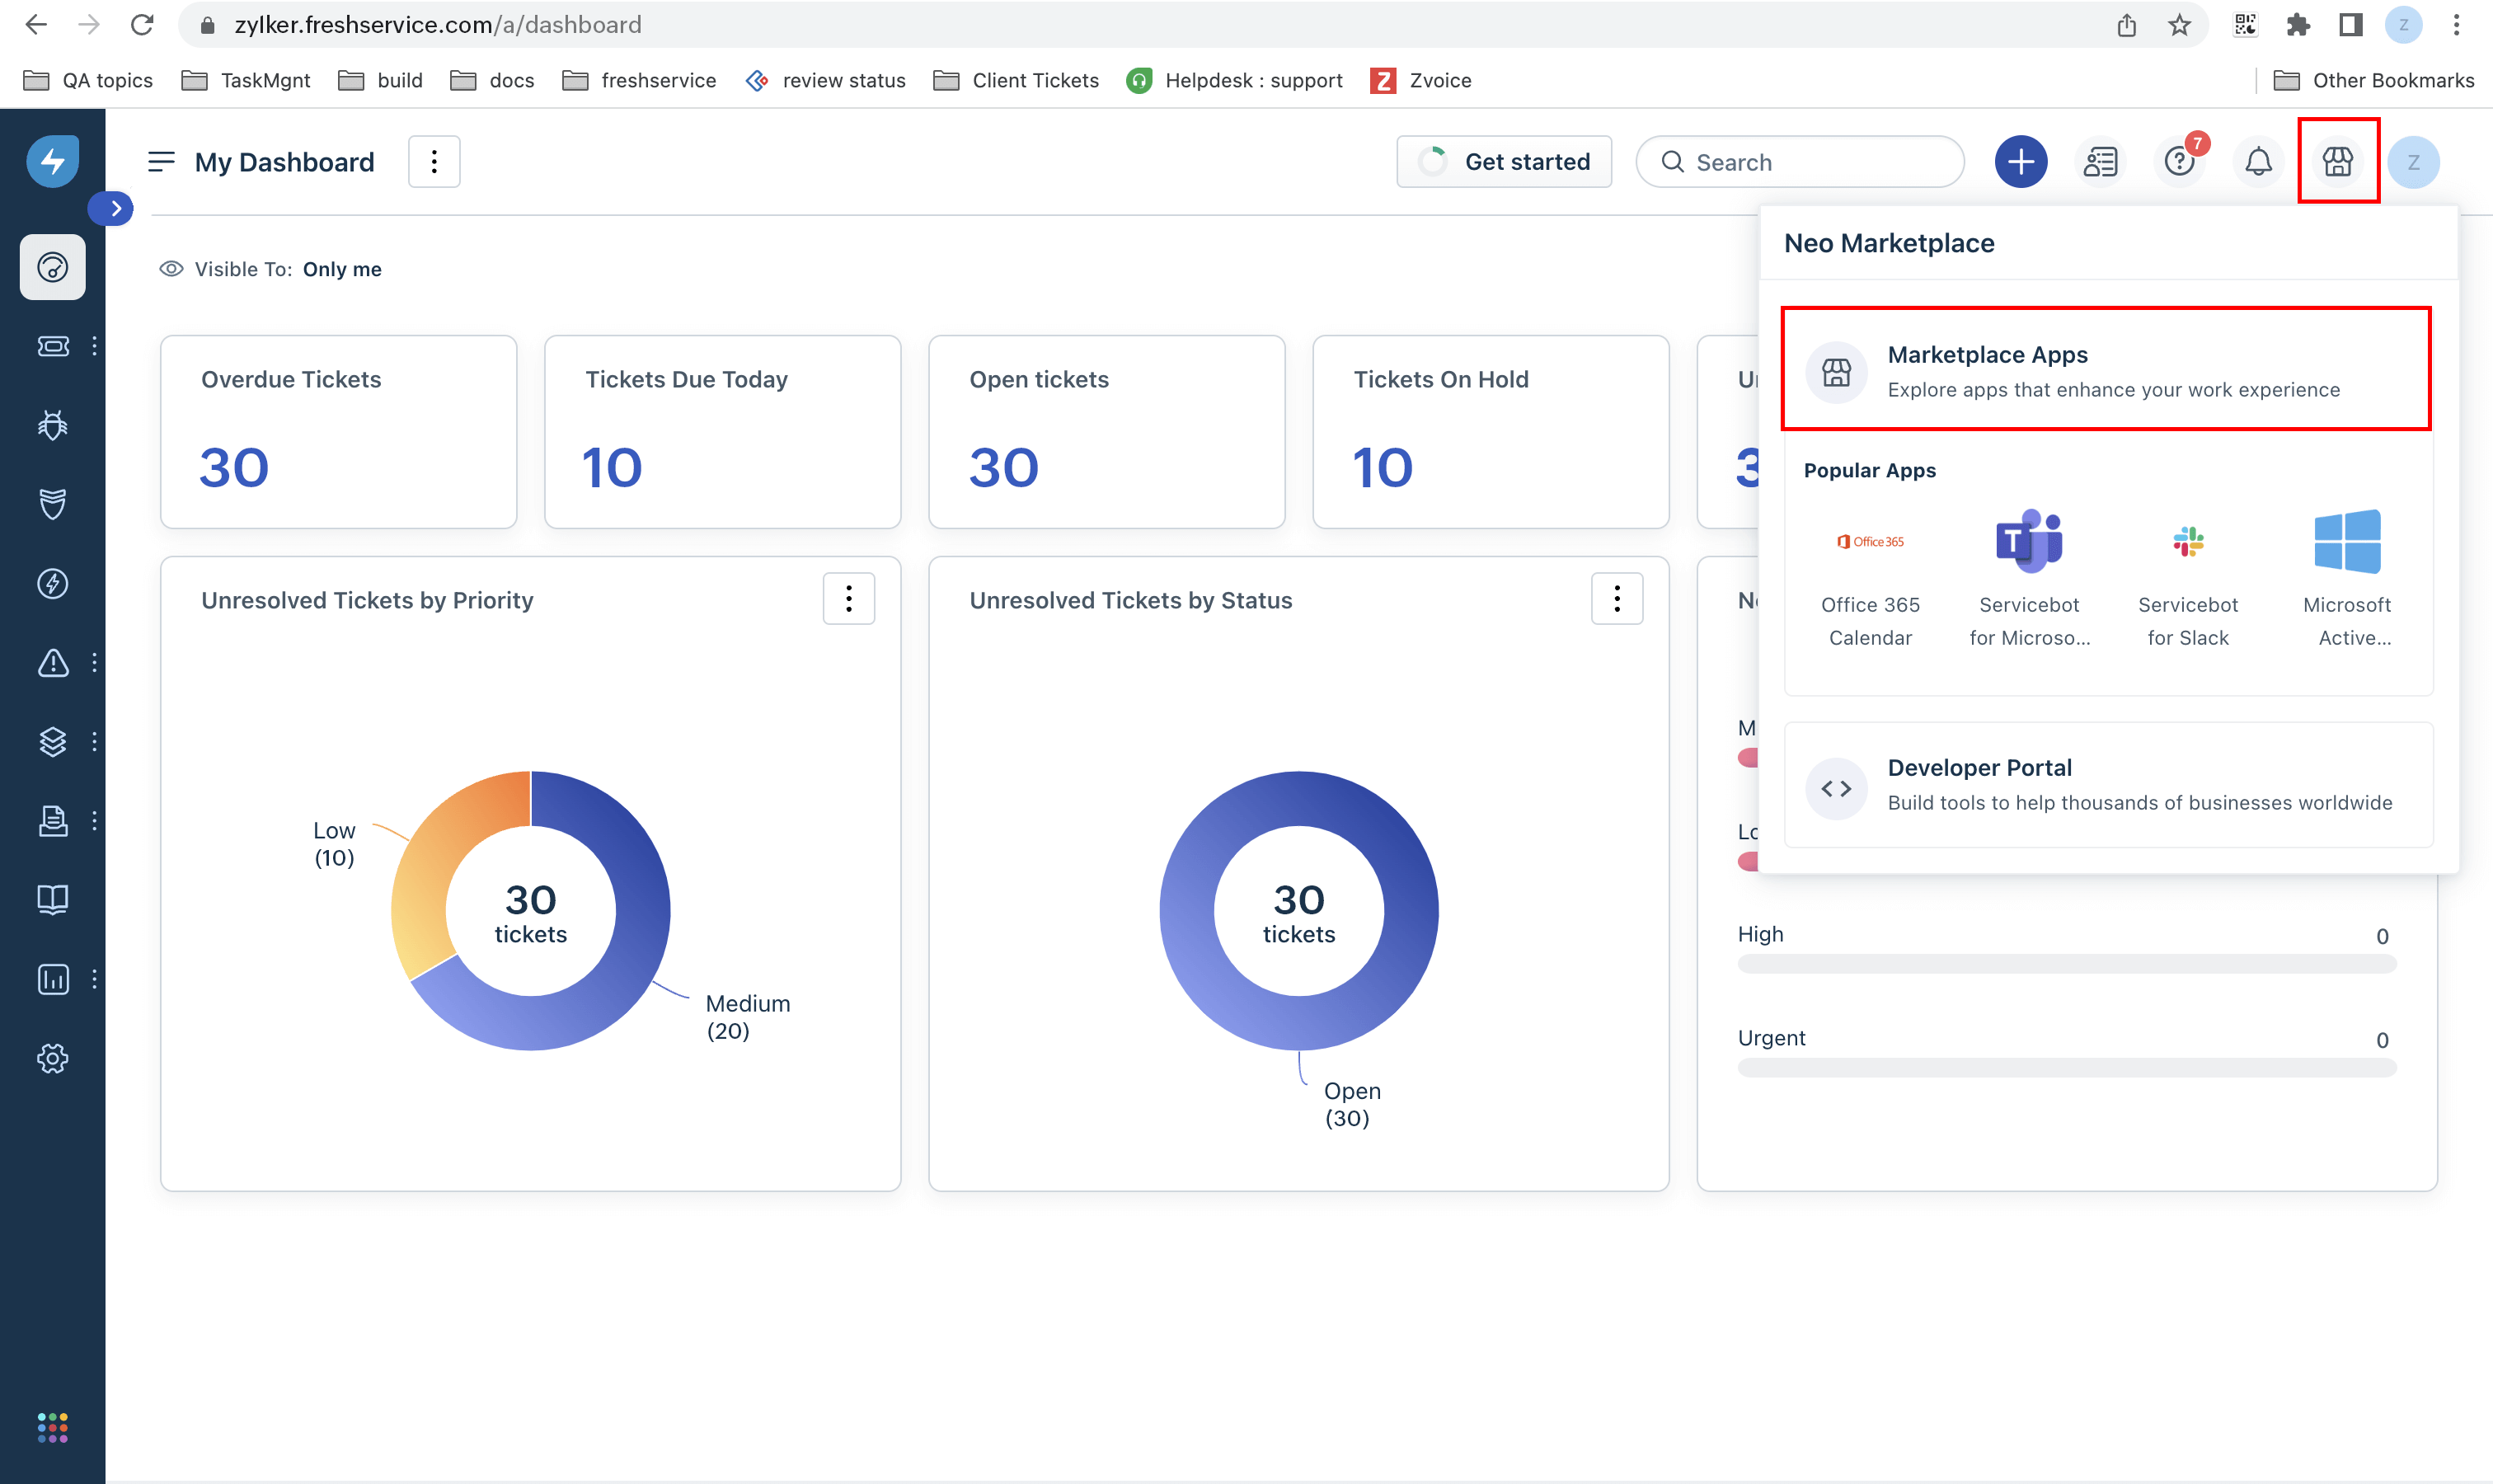Open Admin settings gear in sidebar
This screenshot has width=2493, height=1484.
52,1058
